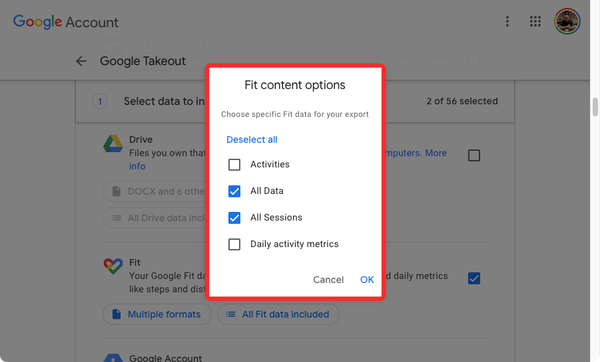The image size is (600, 362).
Task: Open the Drive More info link
Action: 436,153
